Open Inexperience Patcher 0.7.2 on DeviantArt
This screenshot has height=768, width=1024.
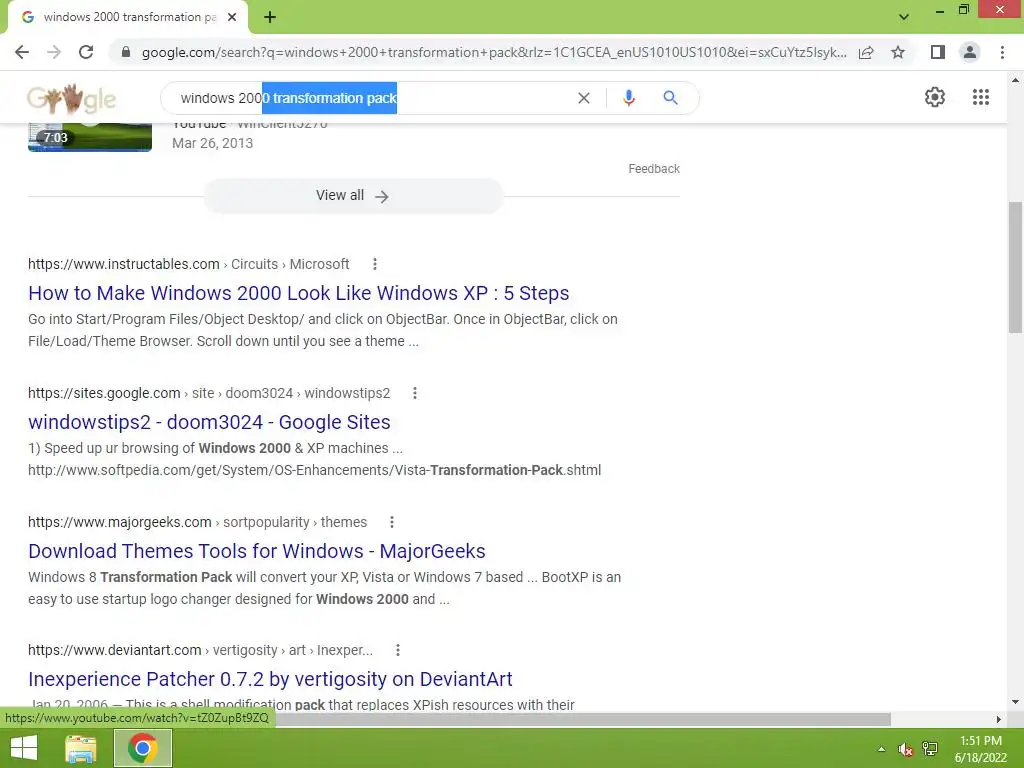click(270, 679)
